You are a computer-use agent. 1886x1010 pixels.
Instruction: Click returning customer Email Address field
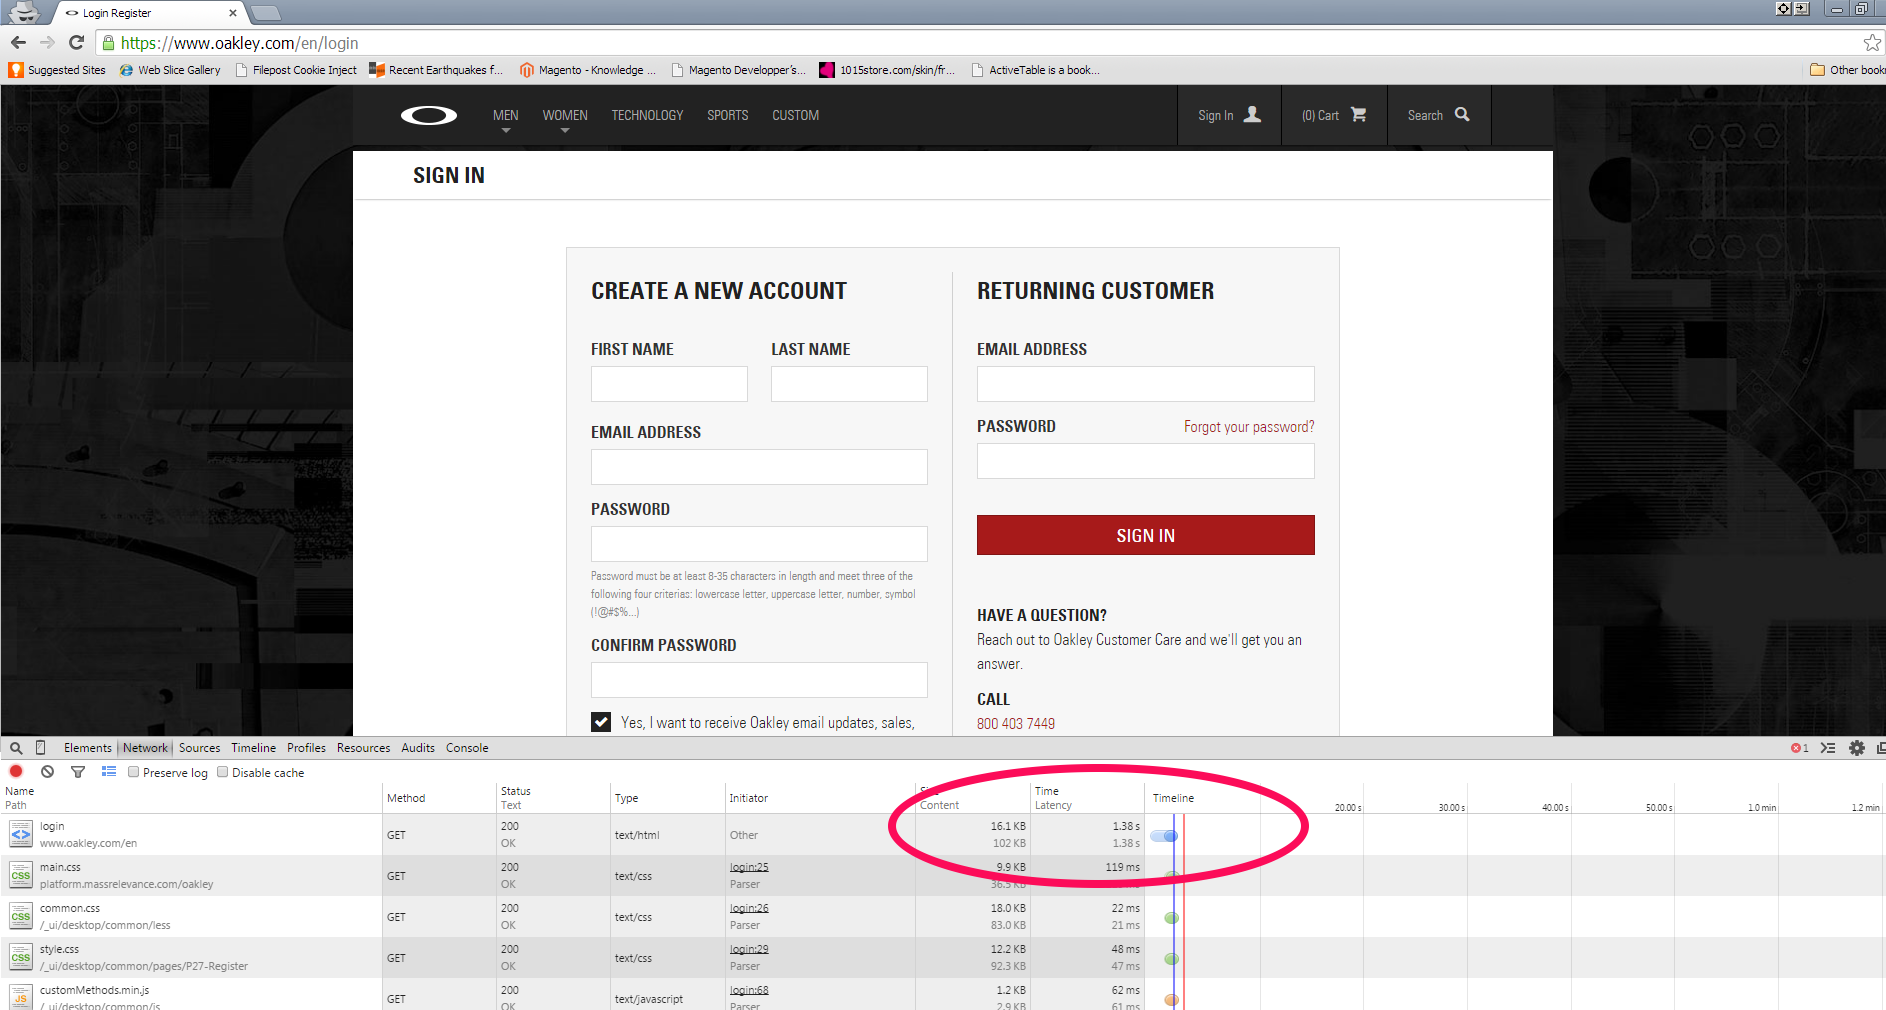[1146, 384]
